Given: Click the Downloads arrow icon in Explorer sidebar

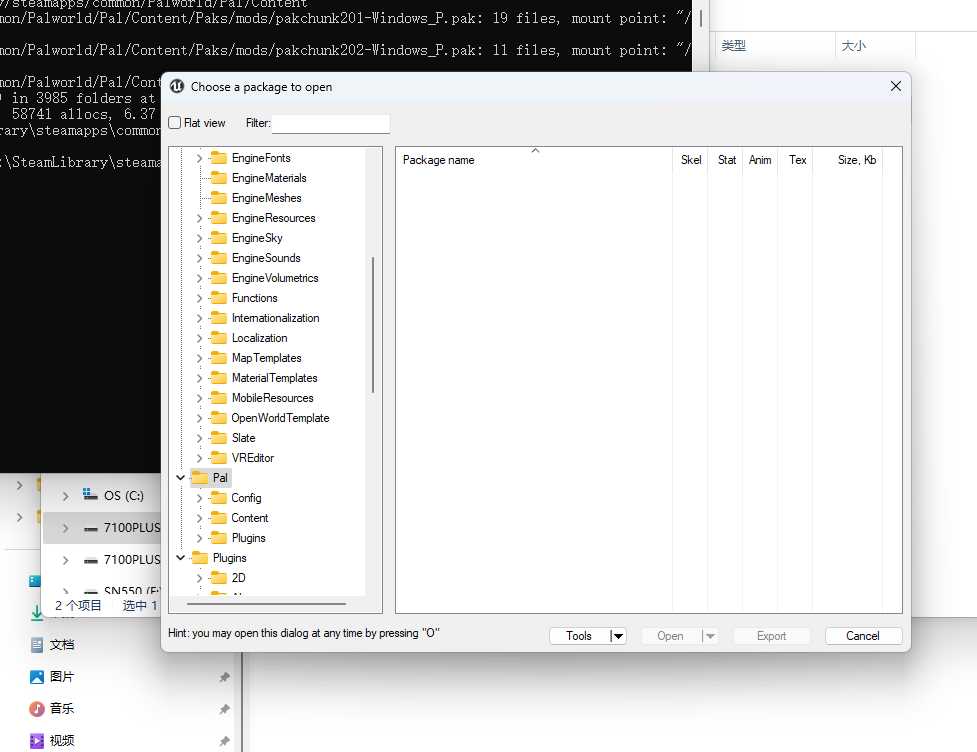Looking at the screenshot, I should [x=37, y=612].
